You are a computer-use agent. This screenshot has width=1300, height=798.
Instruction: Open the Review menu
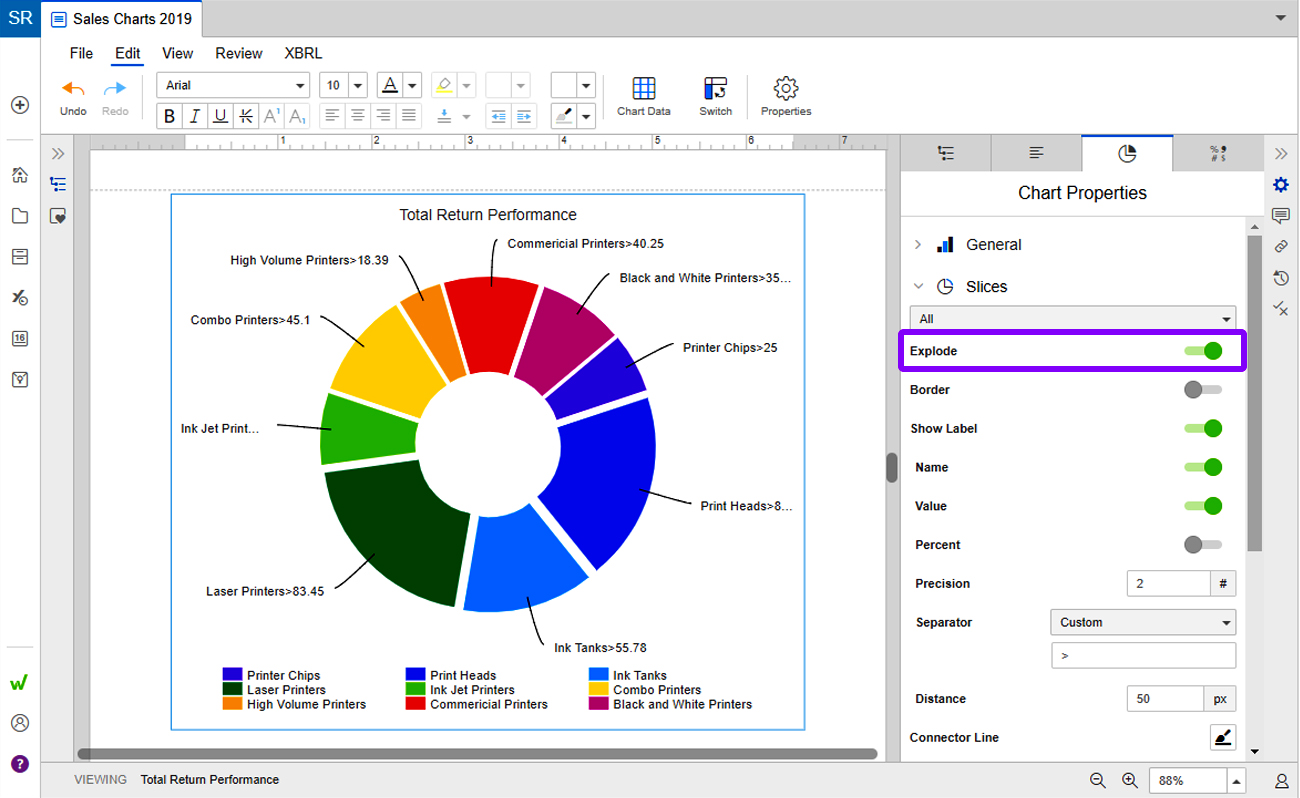(x=239, y=53)
